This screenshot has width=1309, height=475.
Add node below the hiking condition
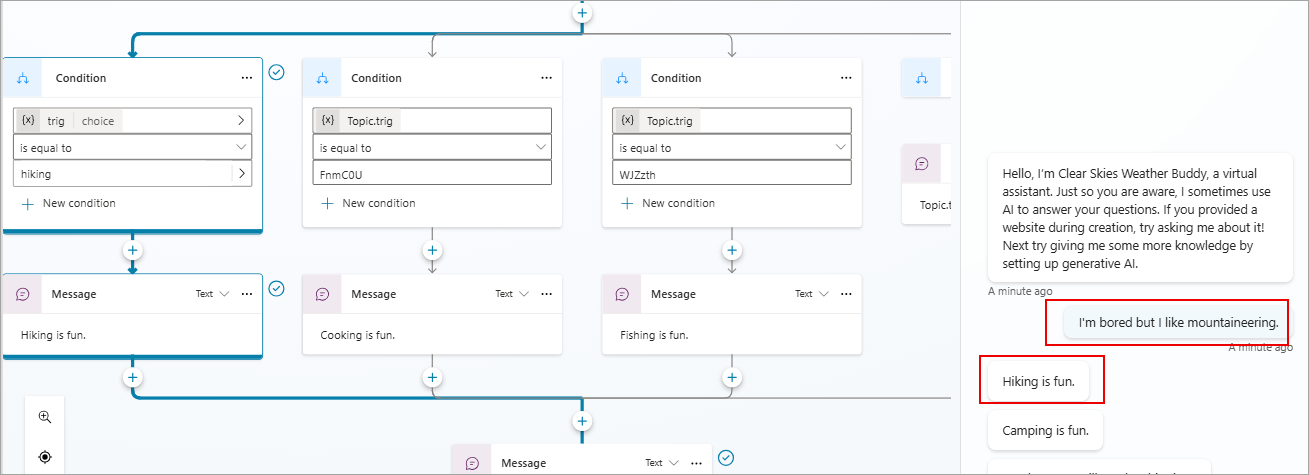point(132,250)
